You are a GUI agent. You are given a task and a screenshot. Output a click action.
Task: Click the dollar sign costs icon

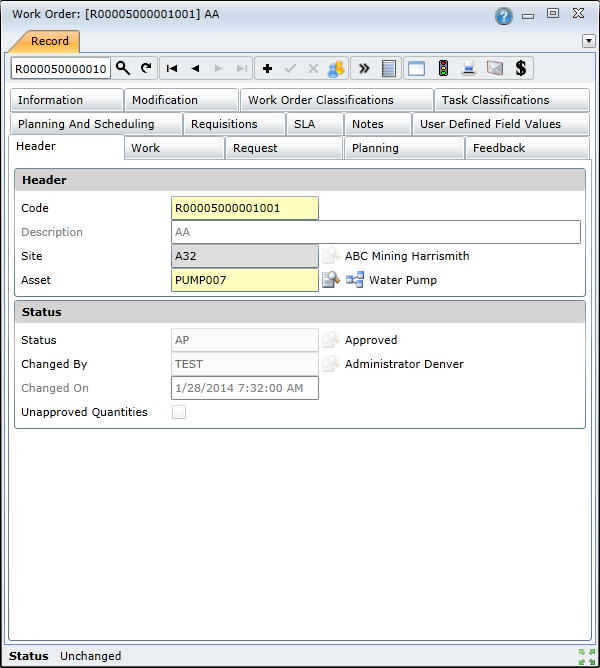pyautogui.click(x=520, y=68)
